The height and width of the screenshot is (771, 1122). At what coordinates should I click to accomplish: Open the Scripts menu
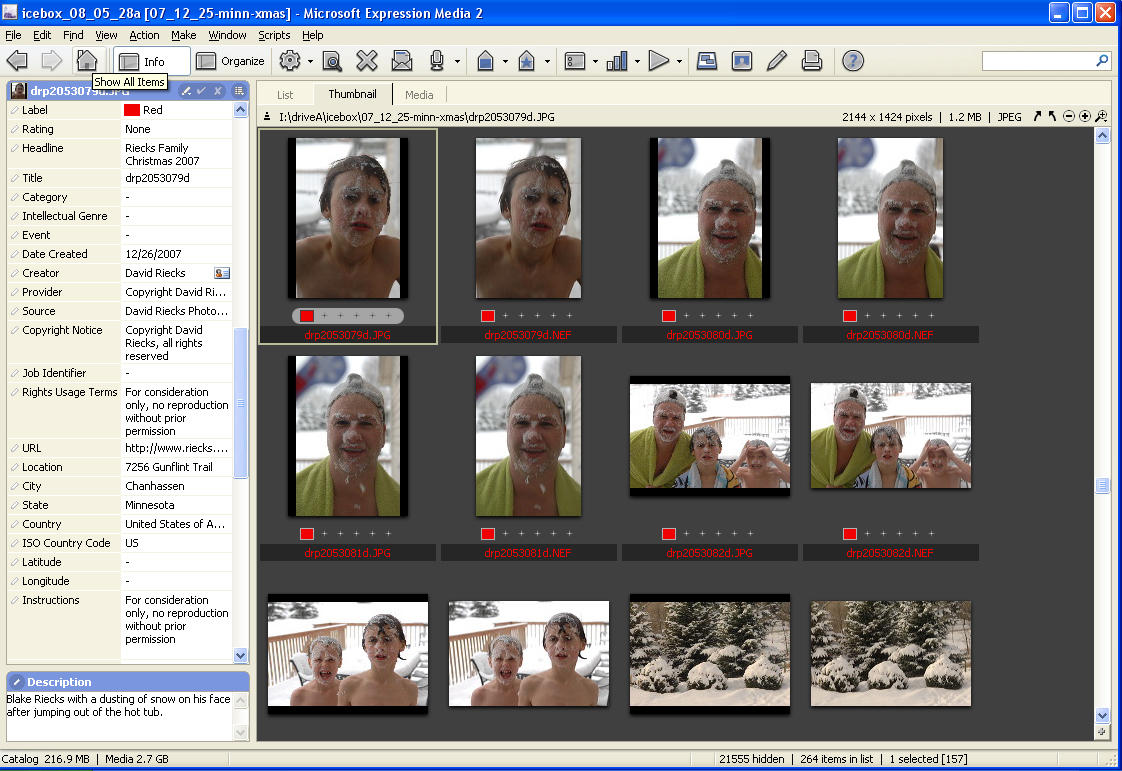point(274,35)
